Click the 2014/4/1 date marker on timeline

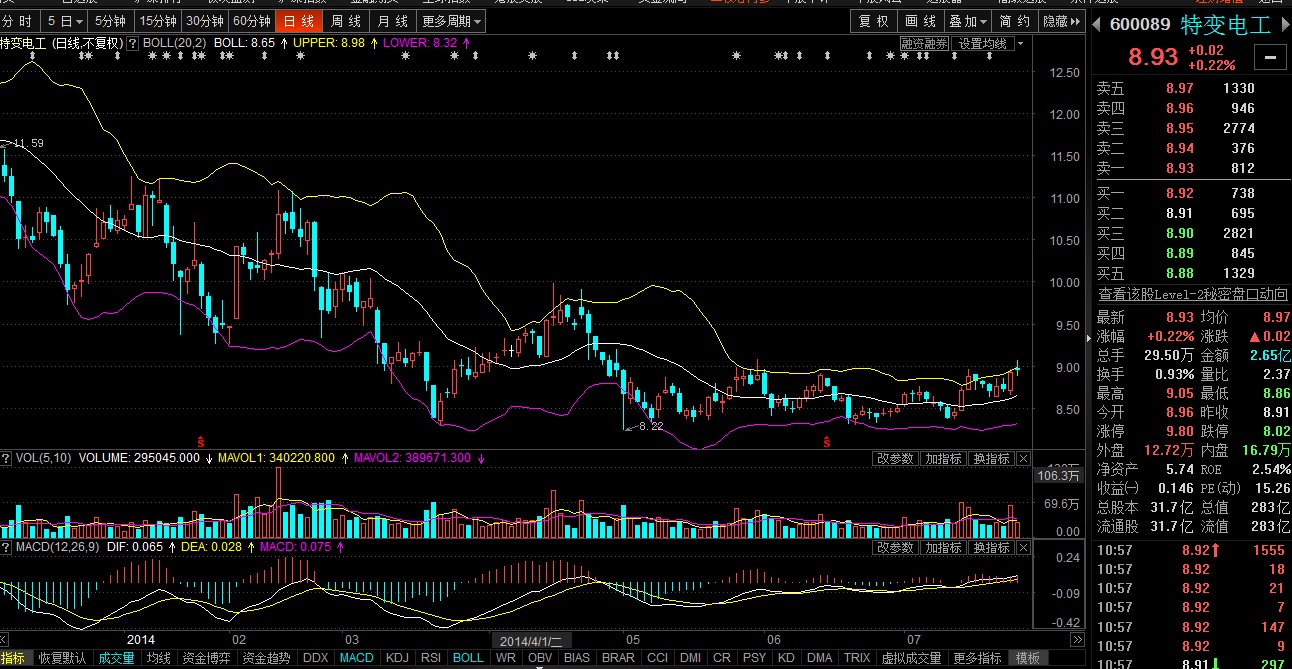[532, 640]
